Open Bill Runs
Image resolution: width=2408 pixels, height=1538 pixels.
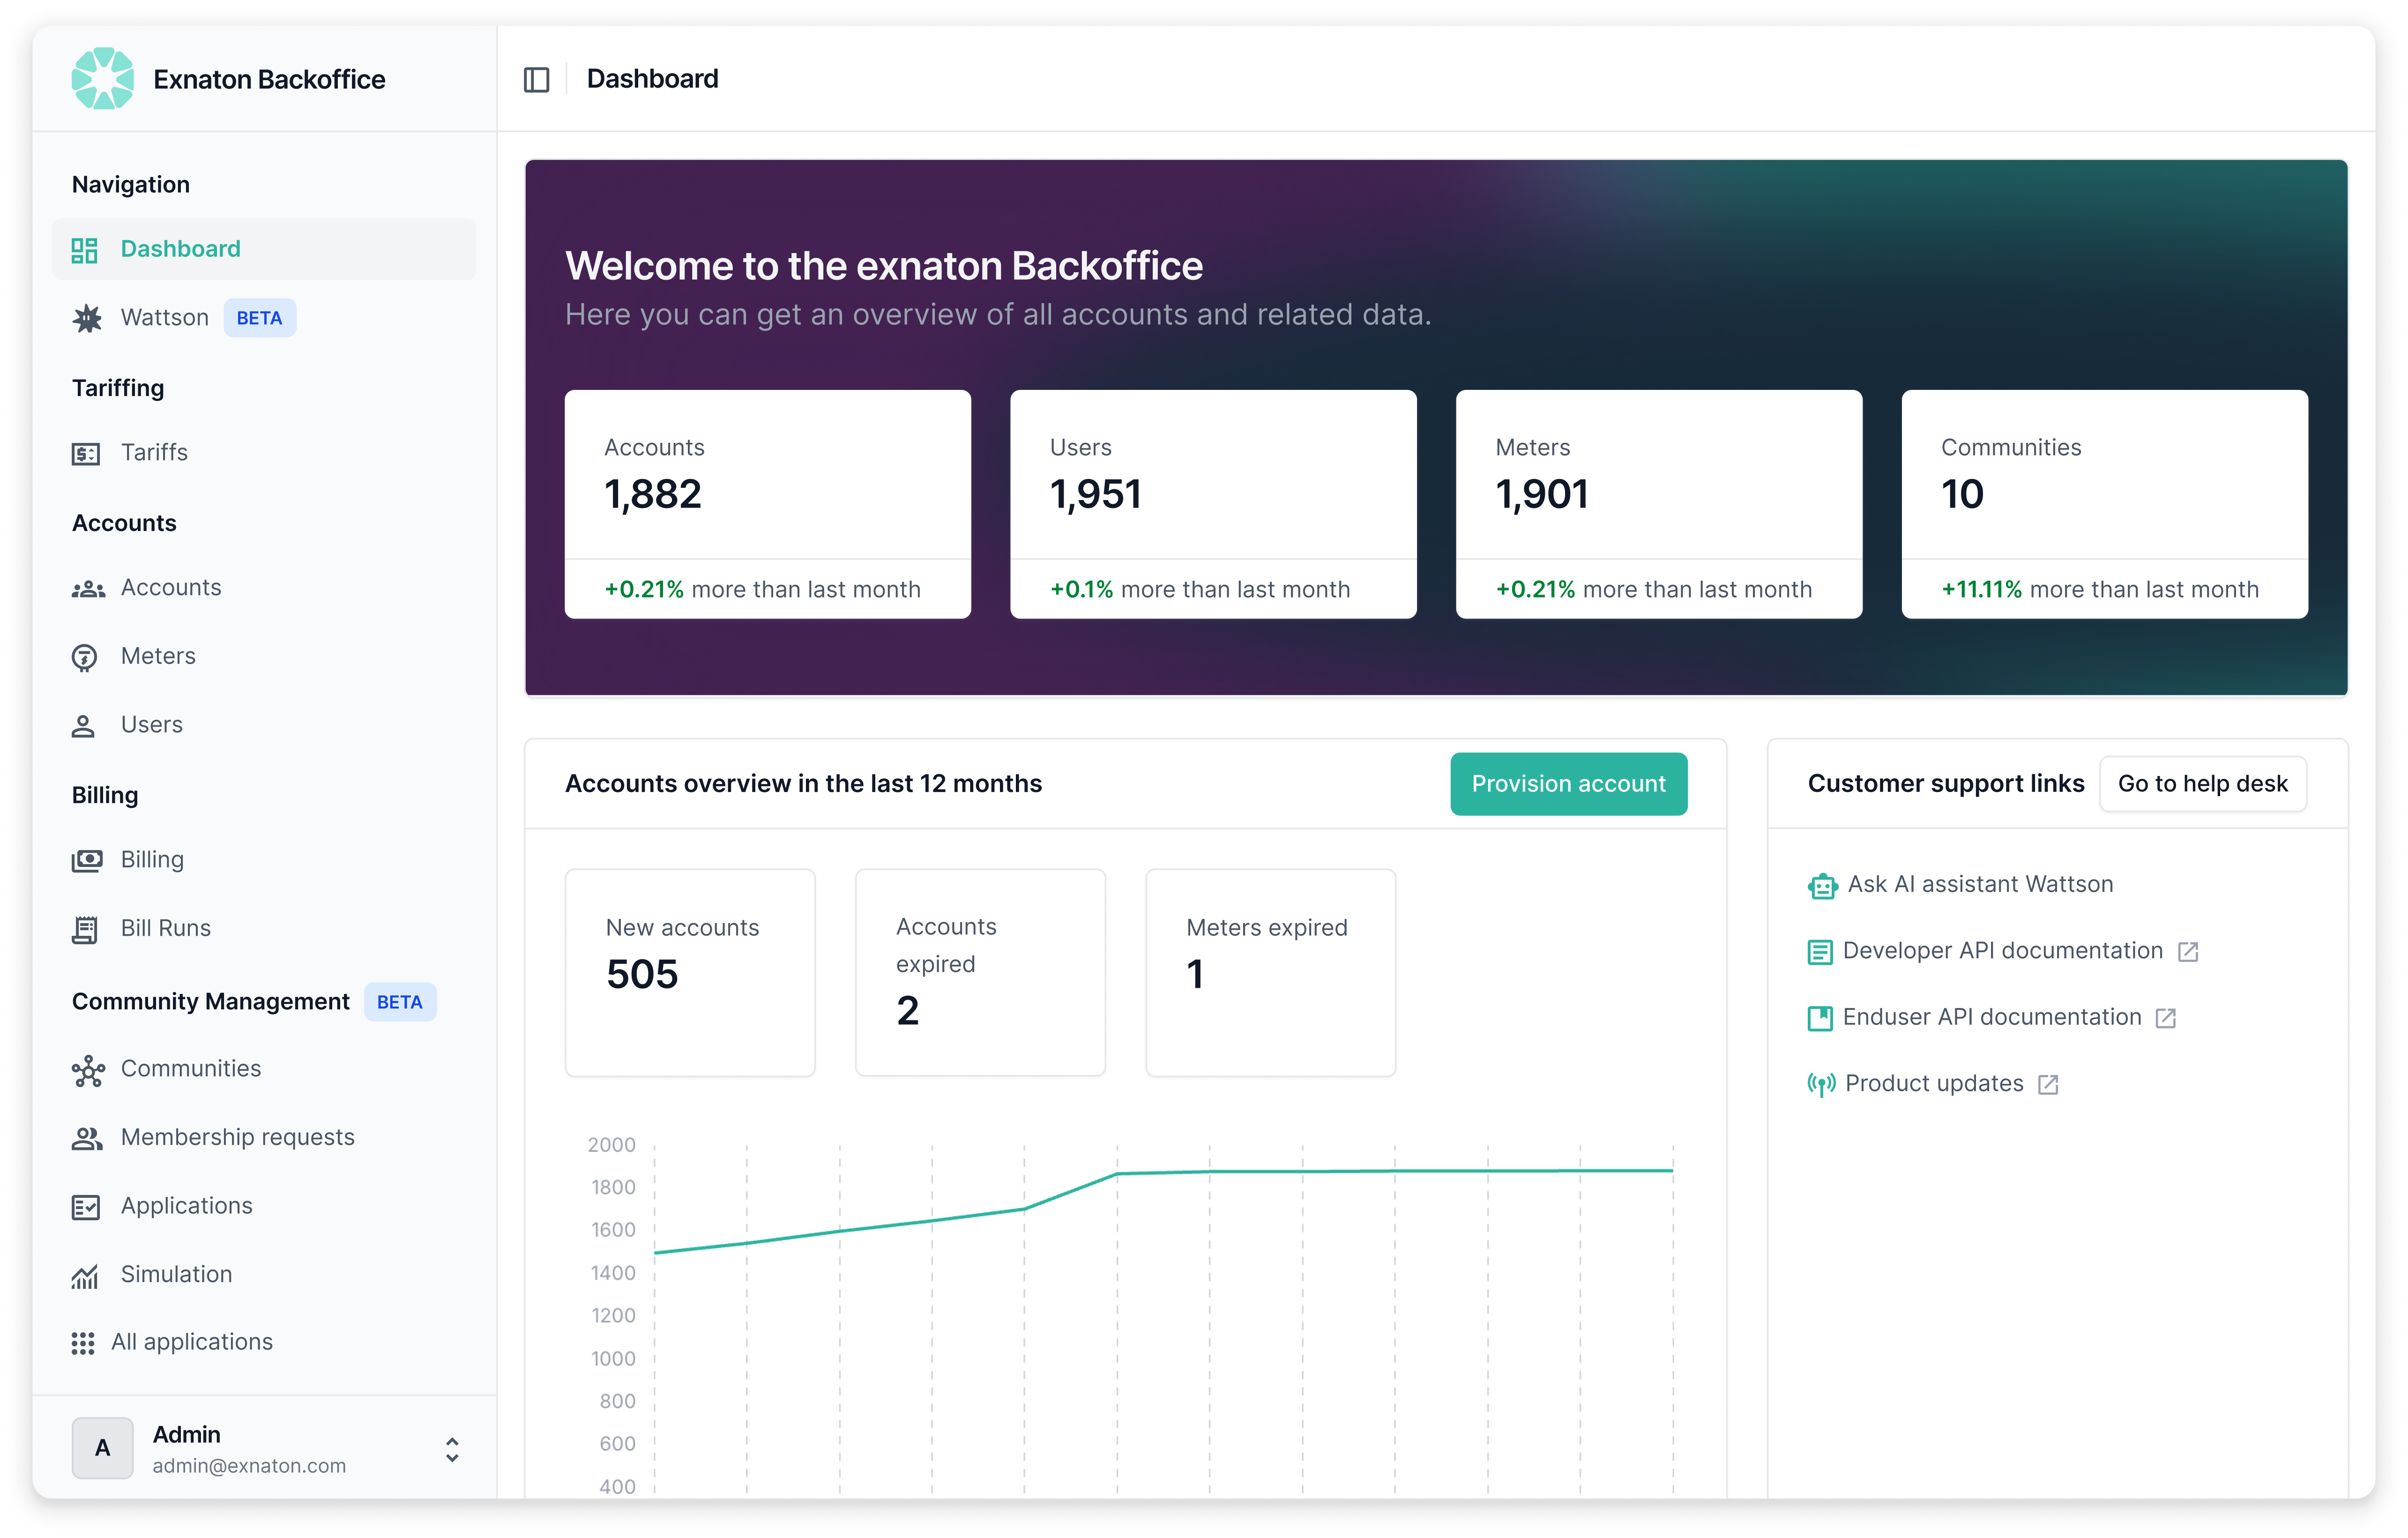tap(264, 929)
